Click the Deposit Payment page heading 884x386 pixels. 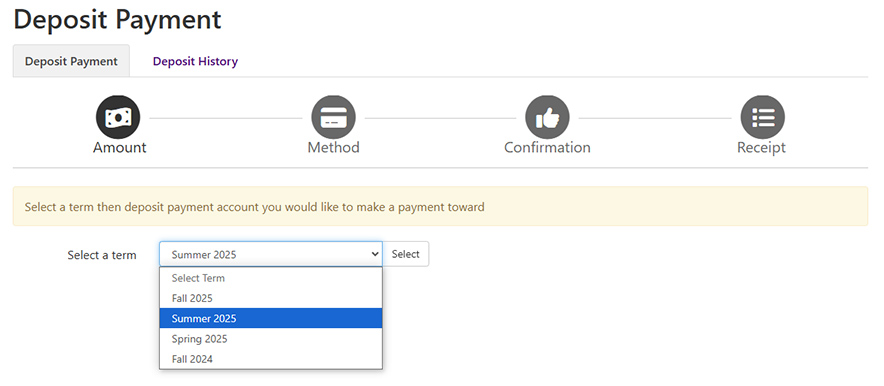(117, 20)
